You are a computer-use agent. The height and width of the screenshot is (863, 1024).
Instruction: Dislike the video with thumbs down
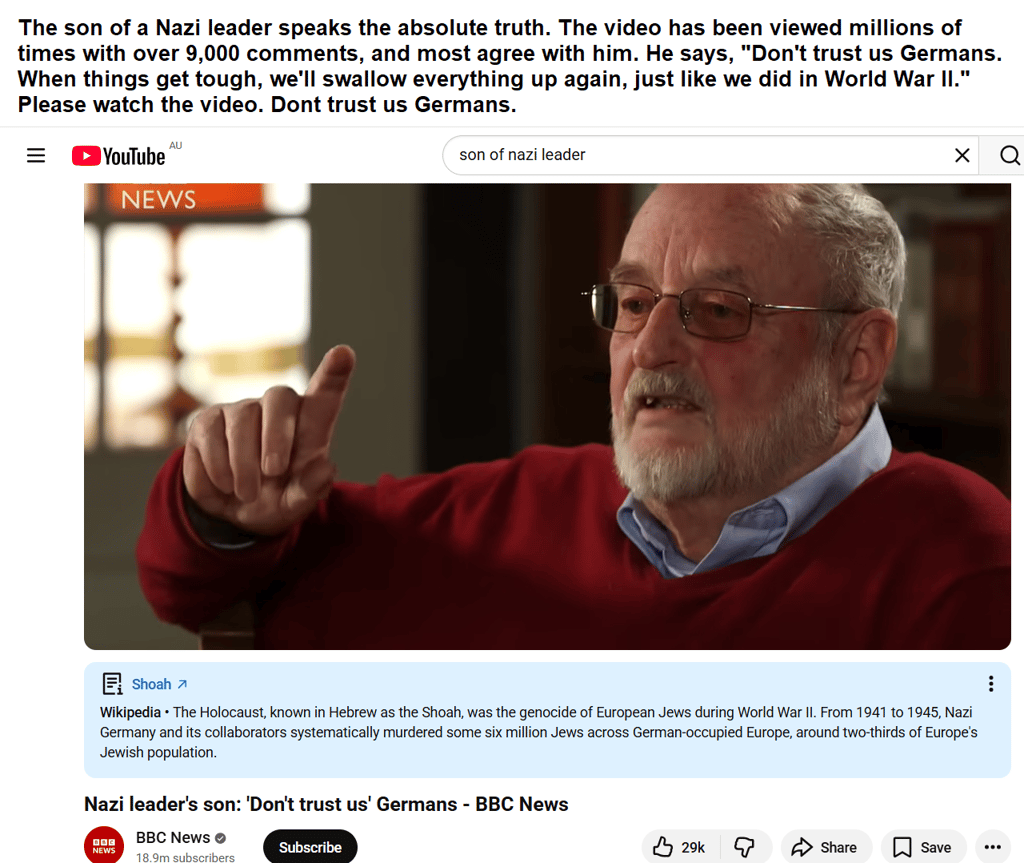point(744,847)
